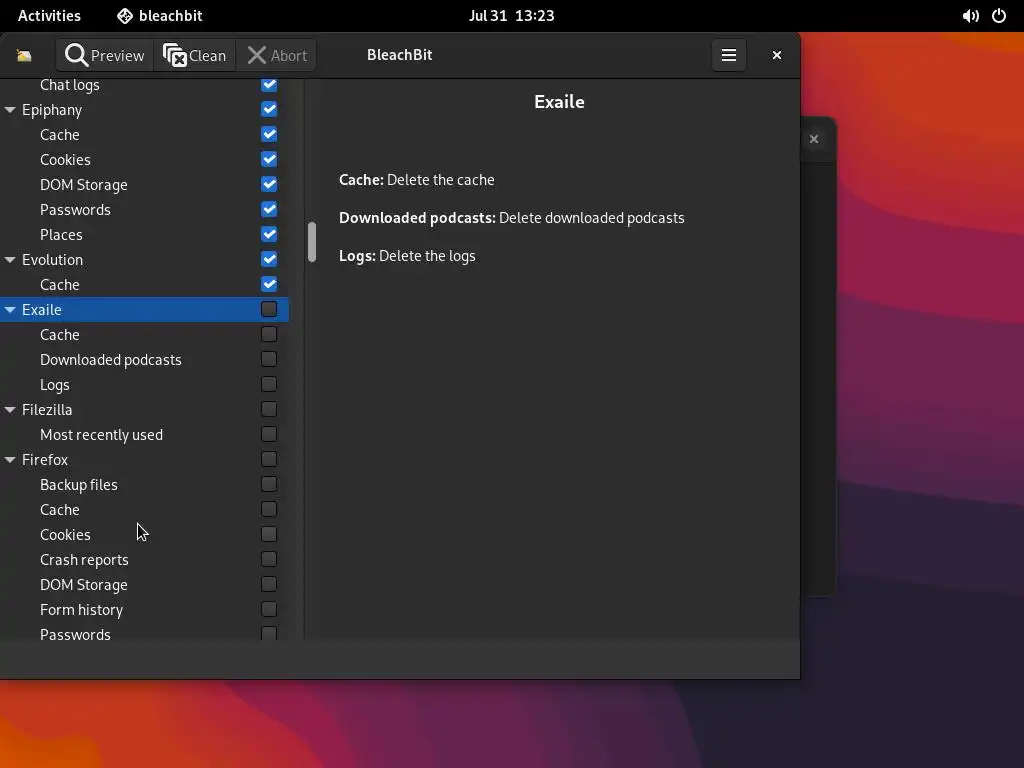Select Cache under Epiphany

tap(144, 135)
